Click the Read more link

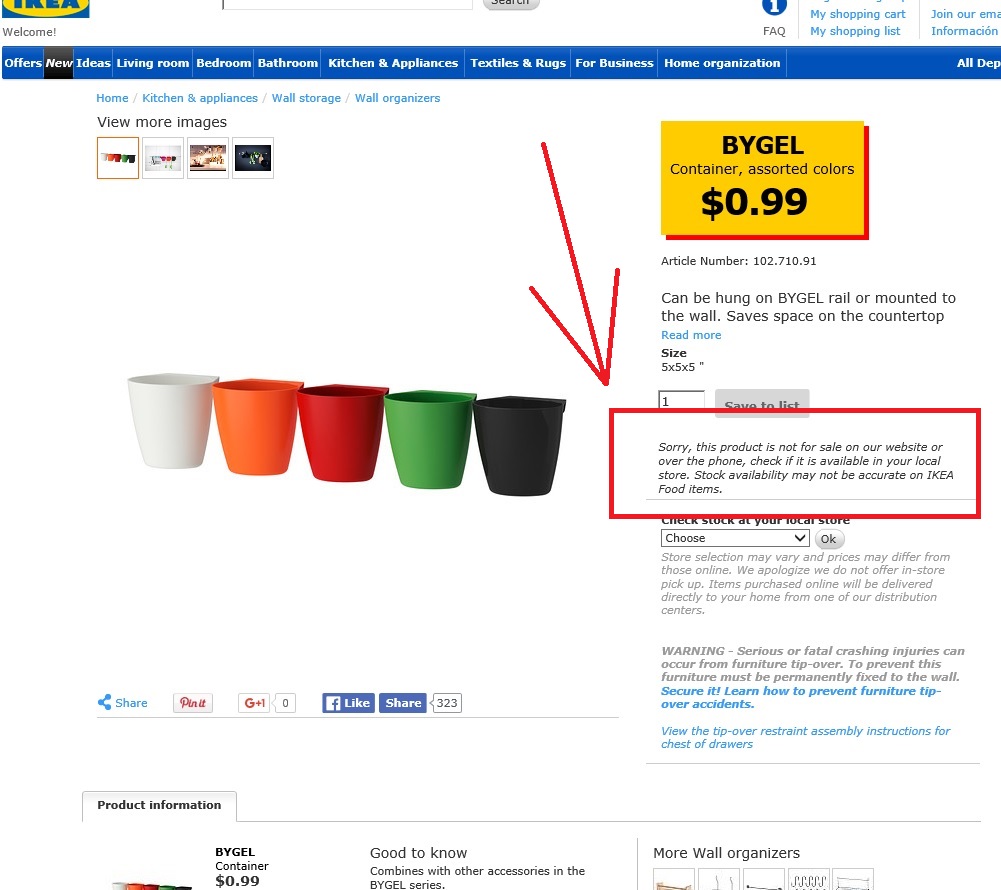pyautogui.click(x=691, y=335)
